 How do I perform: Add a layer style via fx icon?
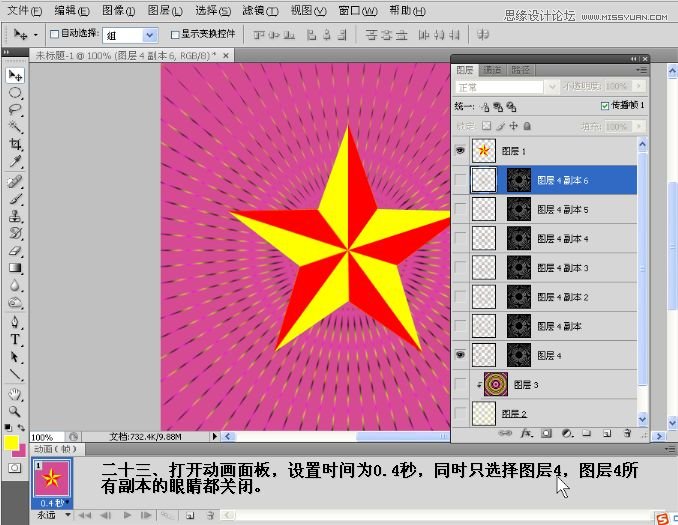526,433
